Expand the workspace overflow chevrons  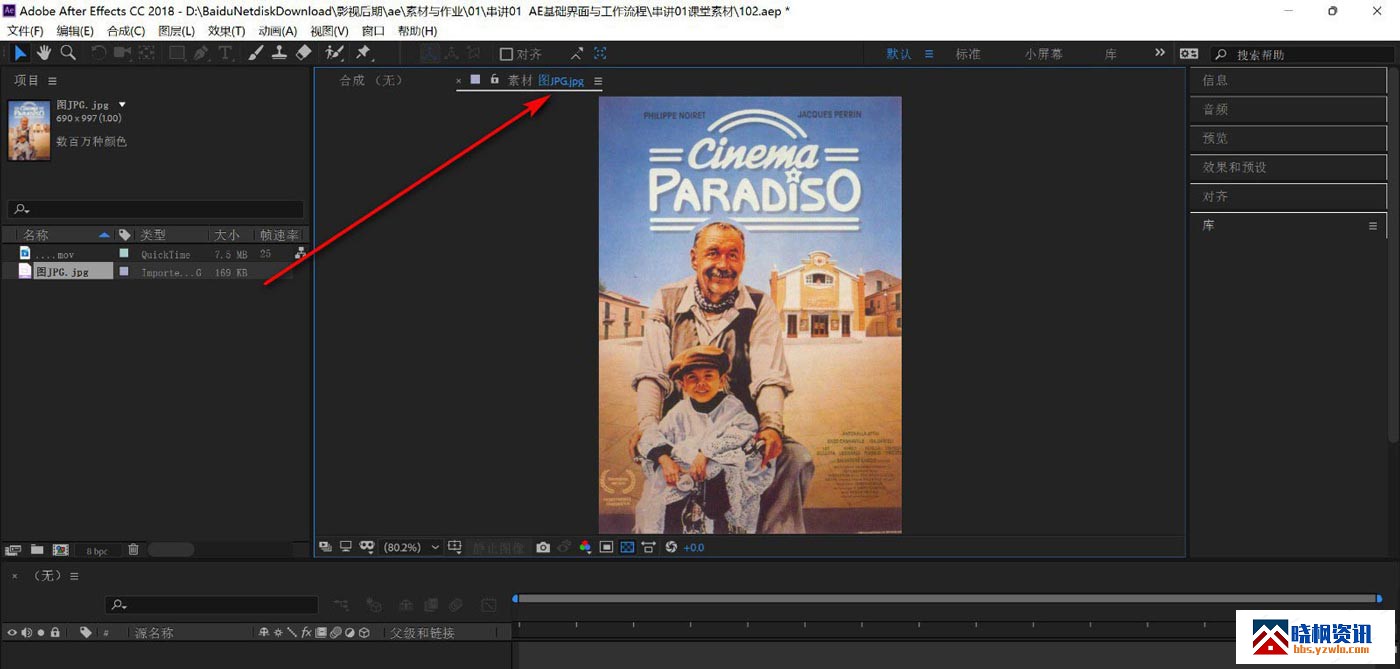1160,53
